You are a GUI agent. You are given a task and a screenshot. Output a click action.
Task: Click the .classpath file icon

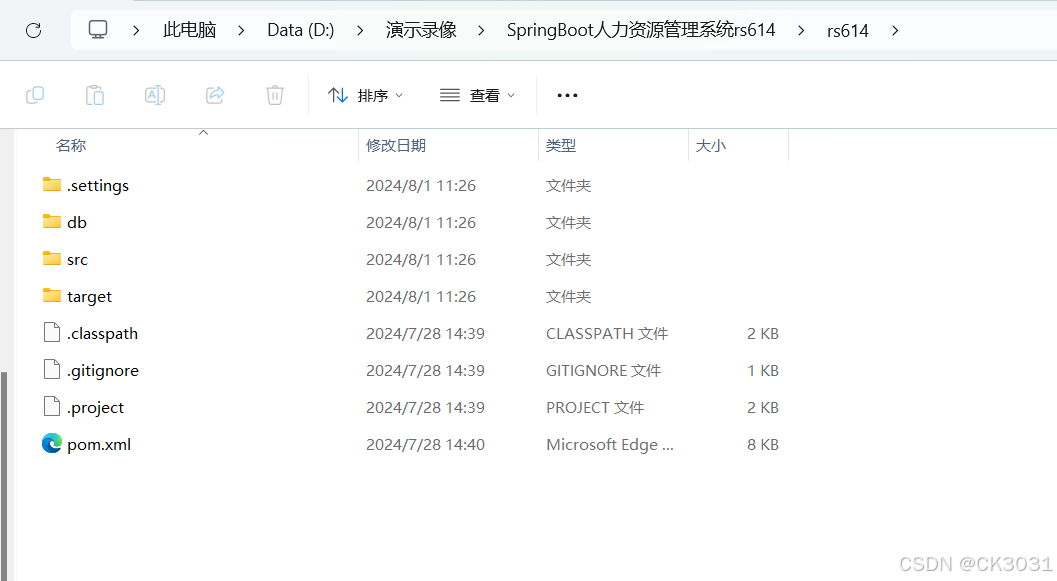52,332
